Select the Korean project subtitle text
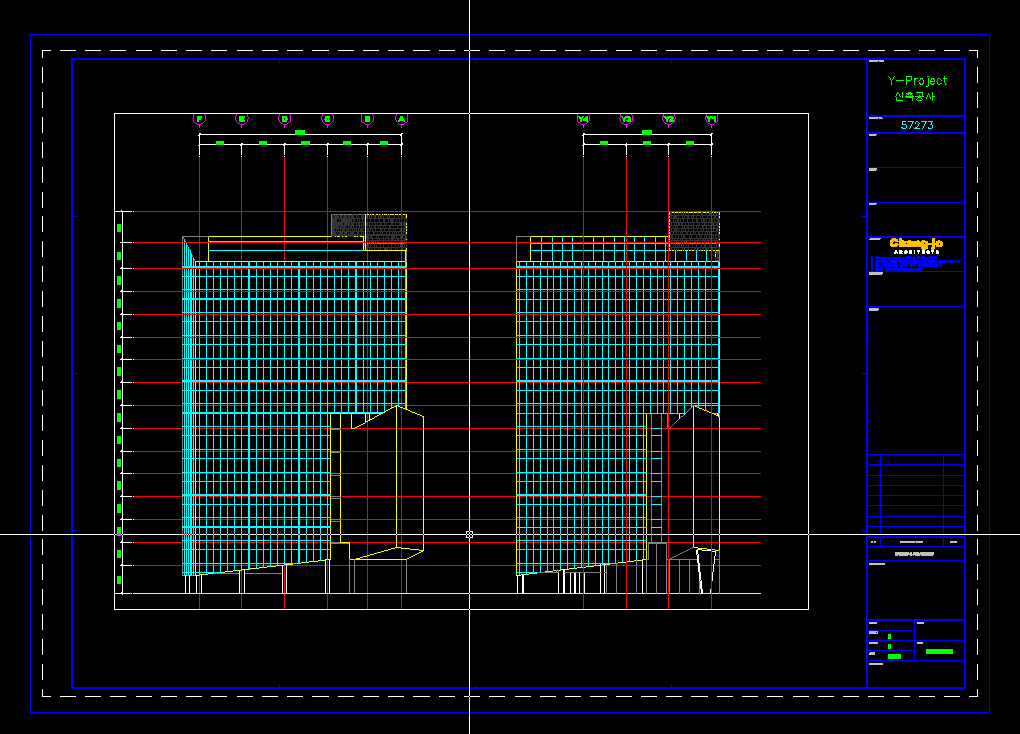 click(914, 97)
